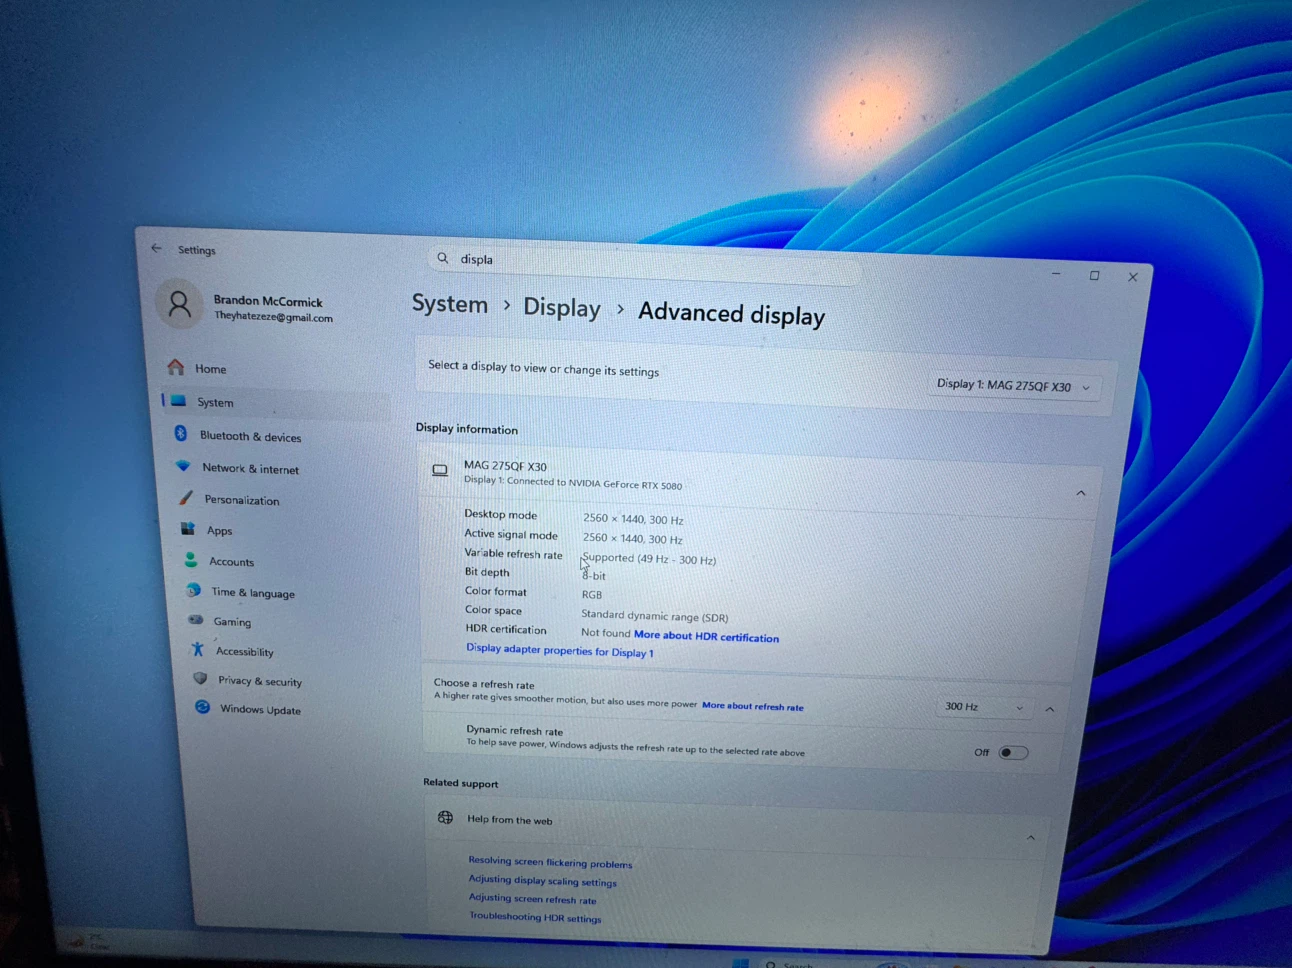Click the magnifier icon in the search box

[443, 258]
